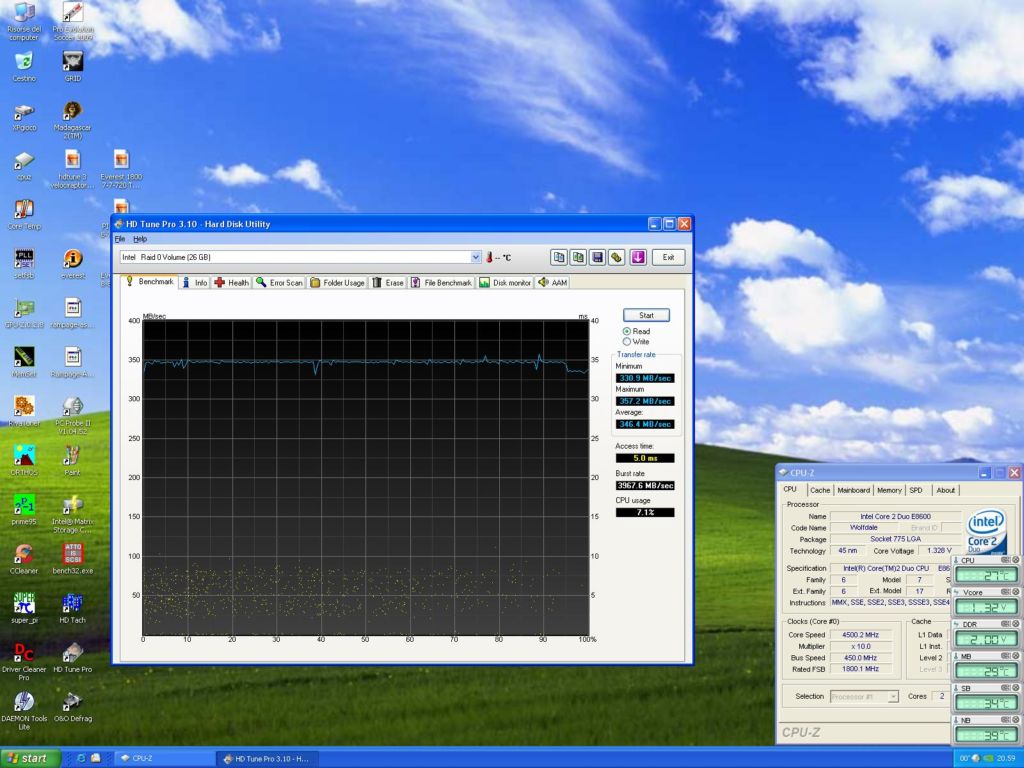The image size is (1024, 768).
Task: Select the Read radio button
Action: tap(626, 332)
